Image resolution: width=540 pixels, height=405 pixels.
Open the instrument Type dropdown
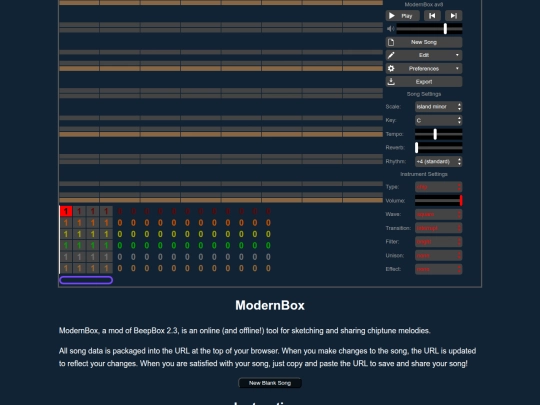coord(438,187)
